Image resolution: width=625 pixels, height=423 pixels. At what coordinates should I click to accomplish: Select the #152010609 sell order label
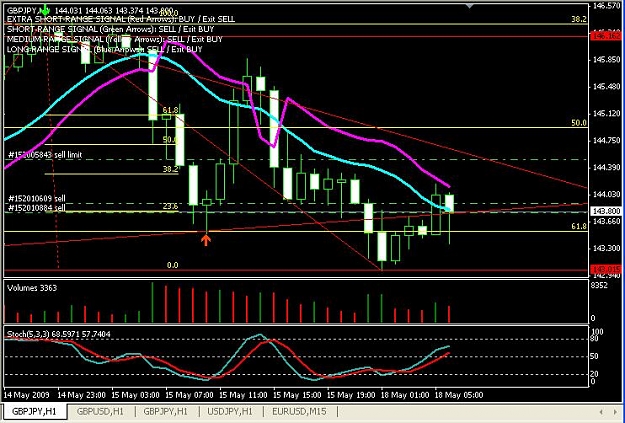[x=37, y=199]
